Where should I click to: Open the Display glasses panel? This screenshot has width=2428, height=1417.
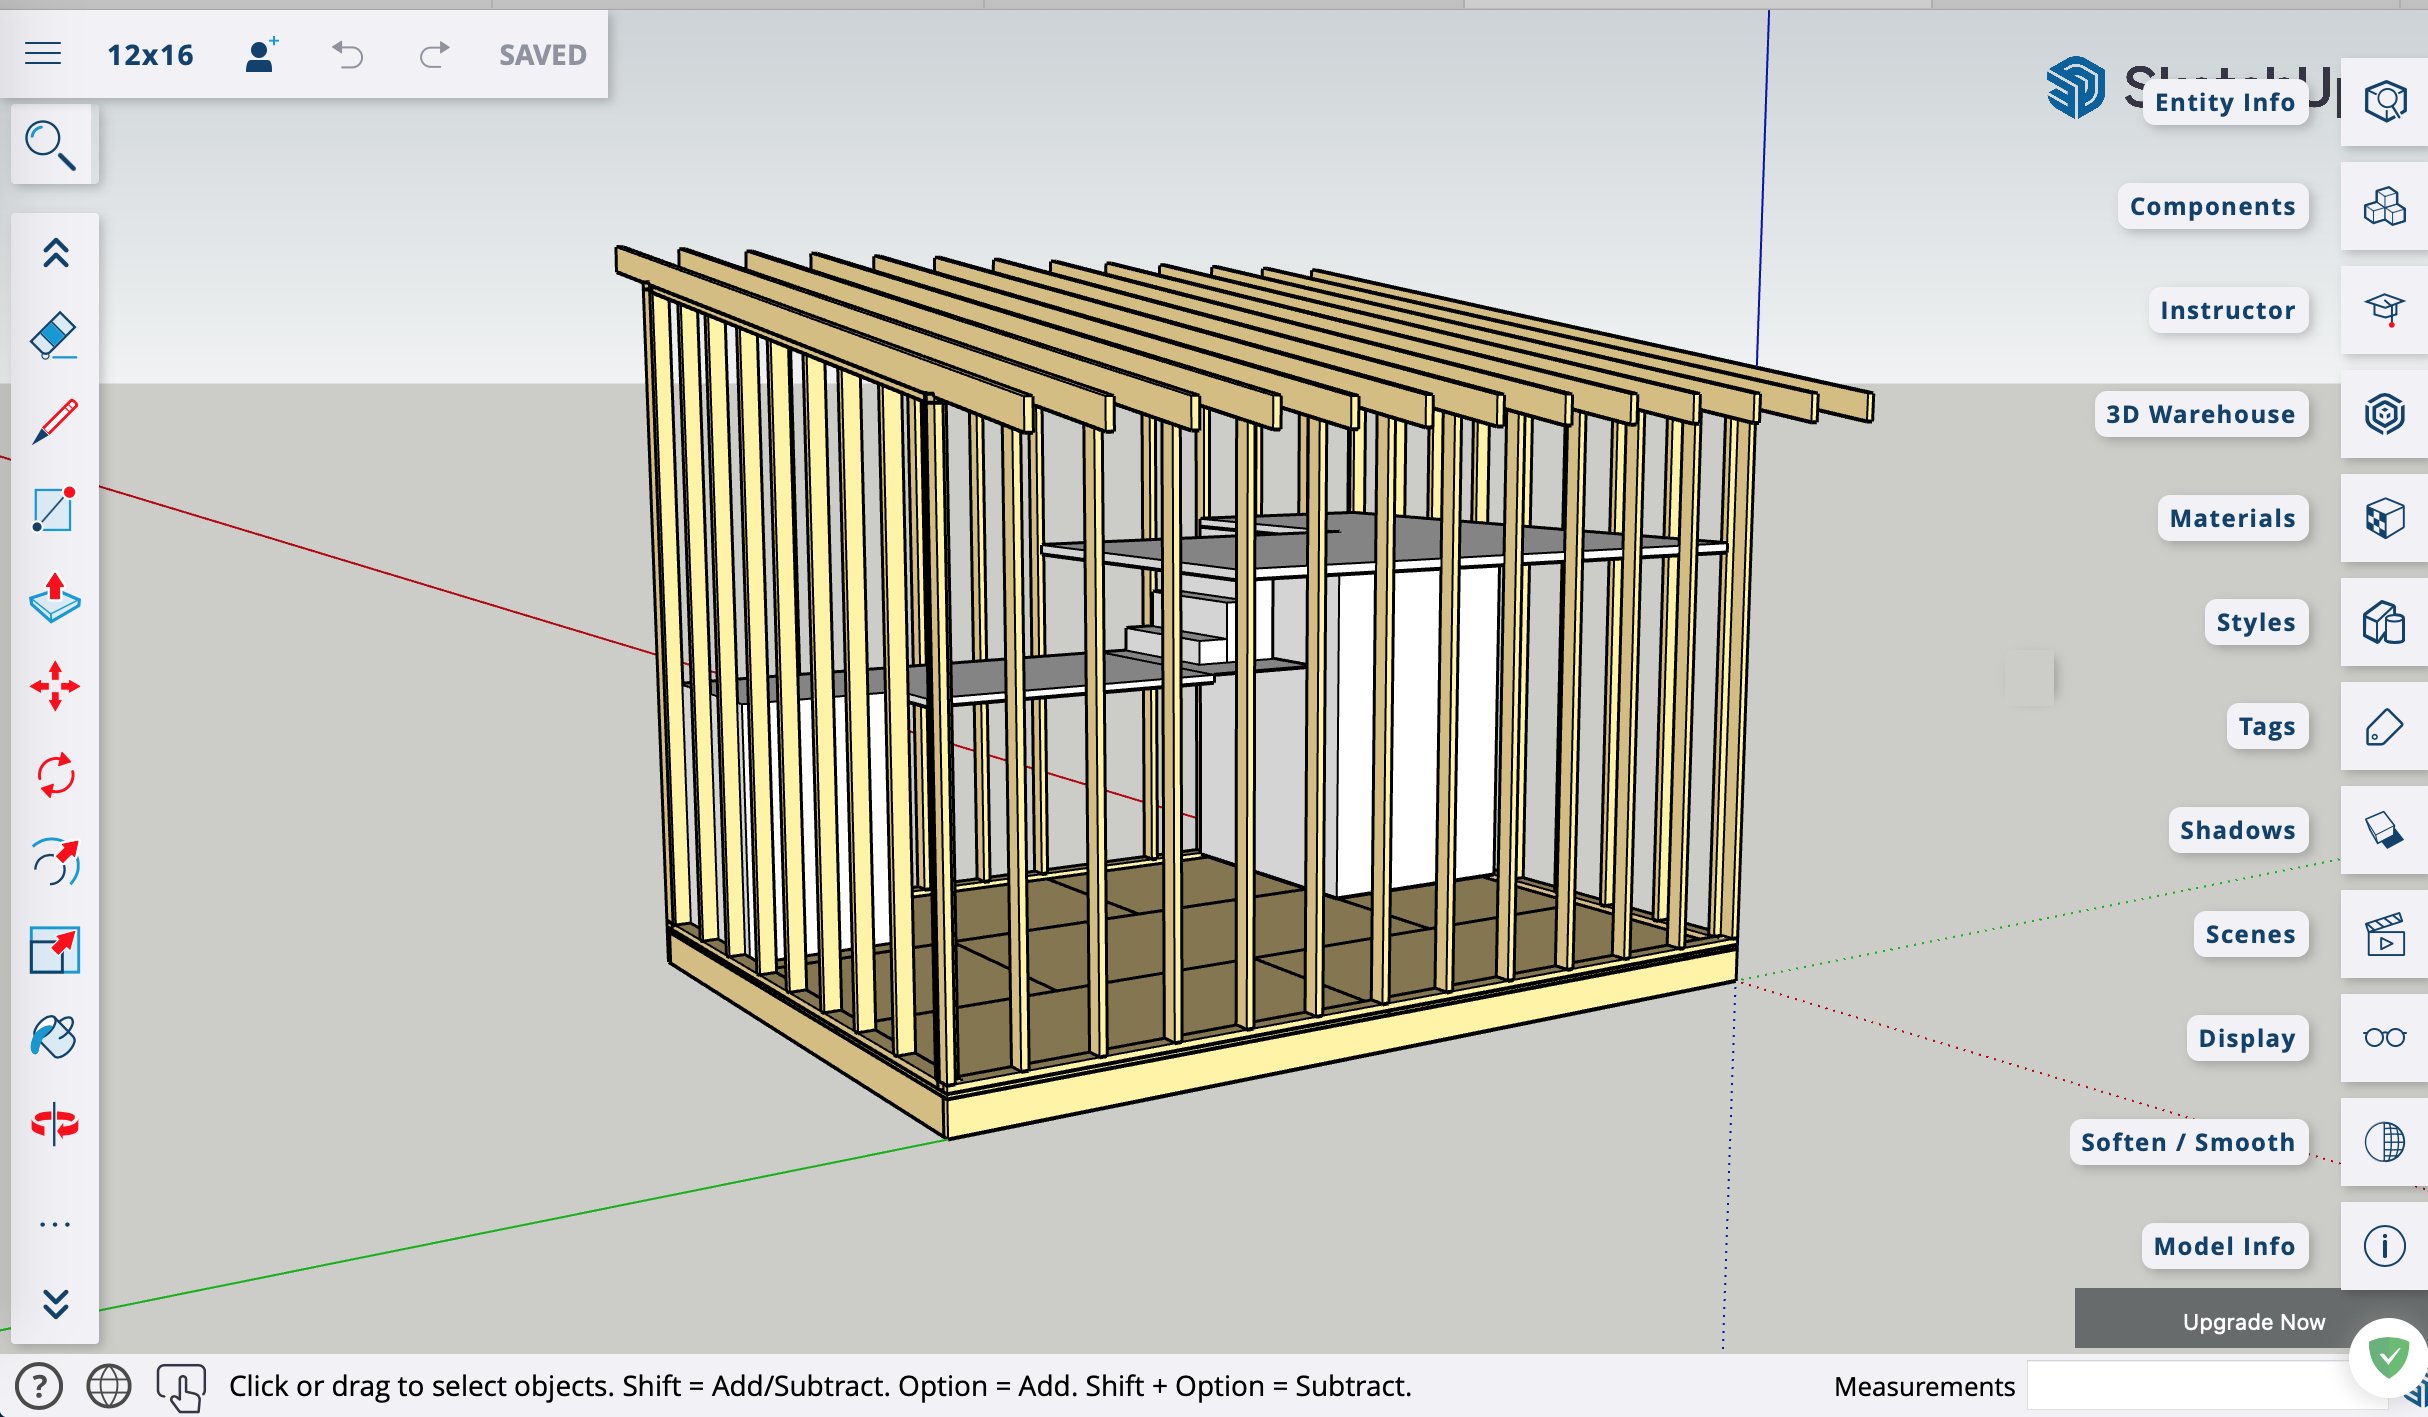[2384, 1038]
